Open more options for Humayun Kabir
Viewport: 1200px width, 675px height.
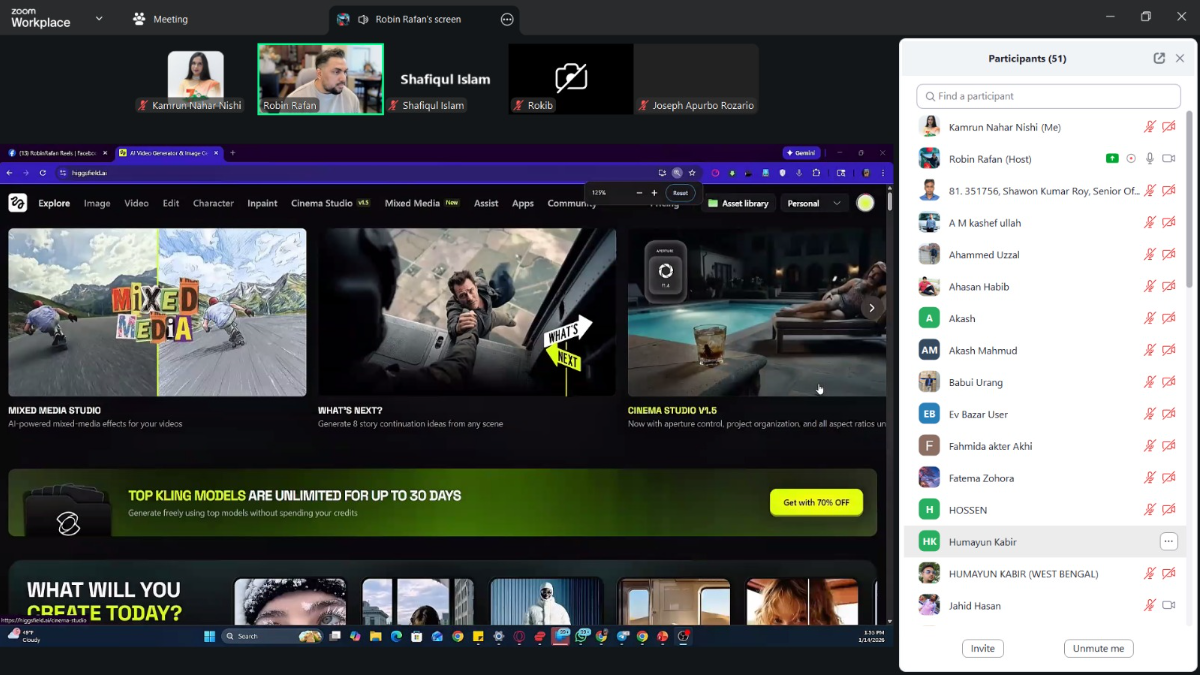(1168, 542)
